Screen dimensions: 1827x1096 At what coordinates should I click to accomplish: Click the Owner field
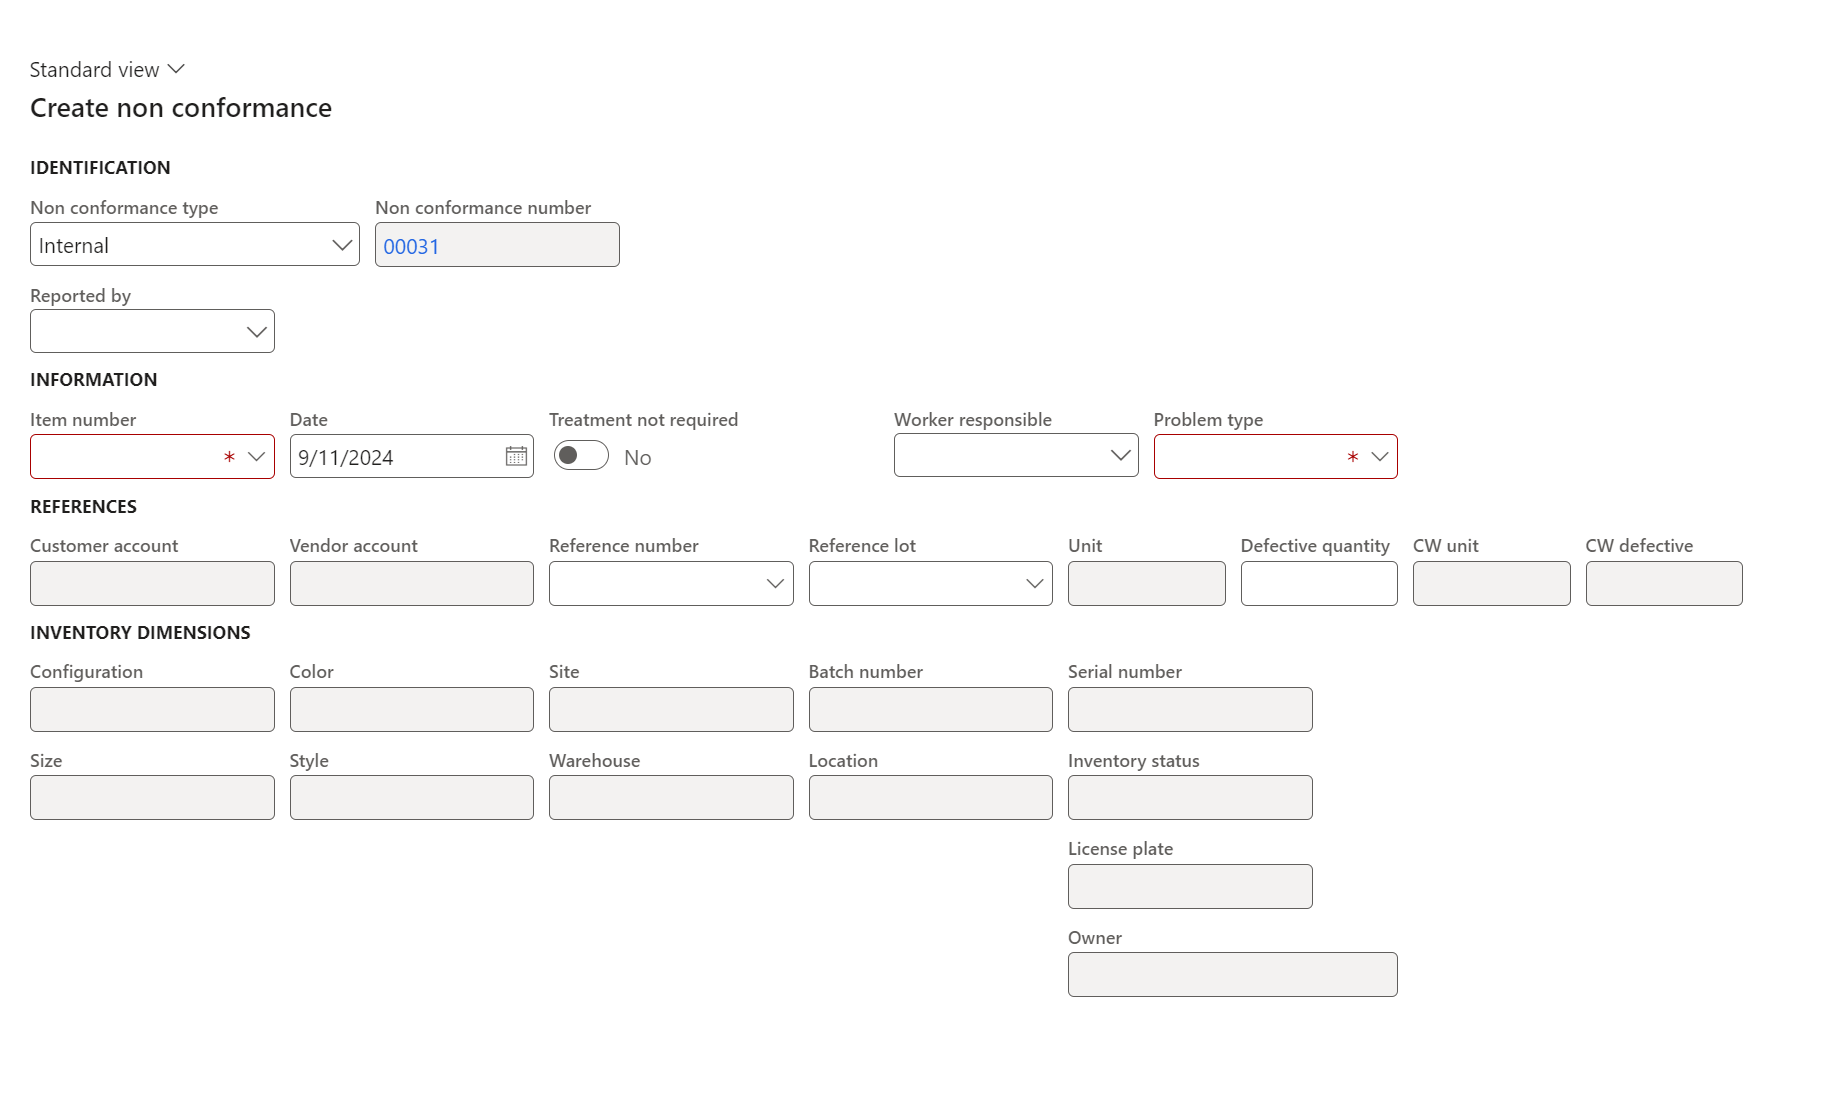[1232, 975]
